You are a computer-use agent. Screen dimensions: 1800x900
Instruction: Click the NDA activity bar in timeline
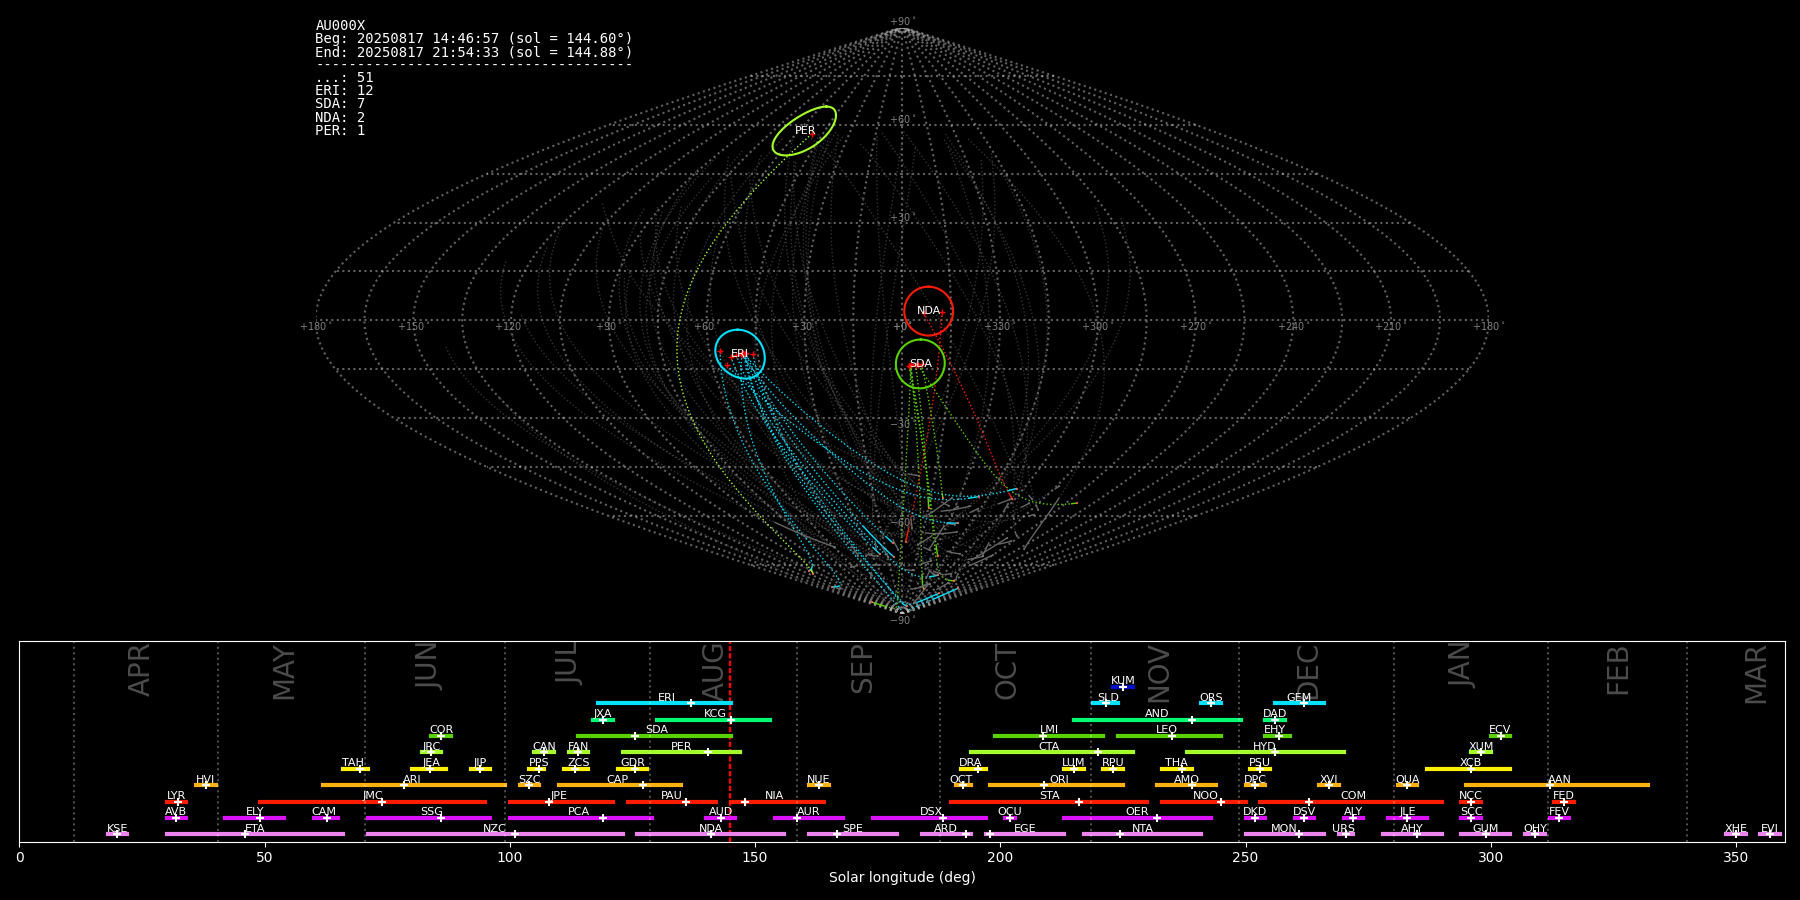[x=711, y=834]
